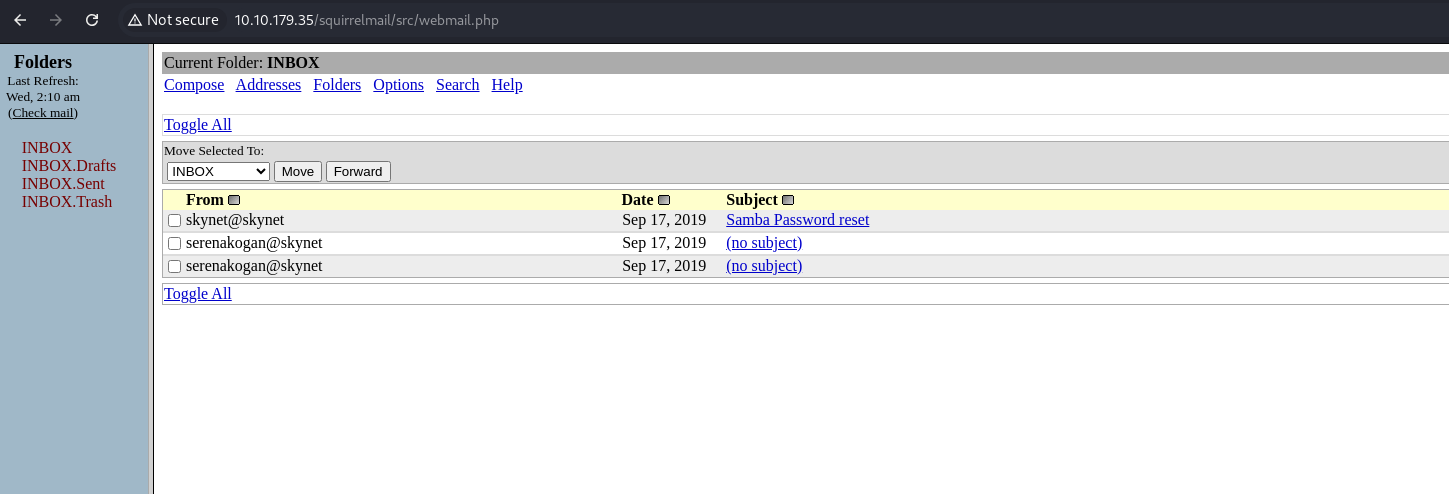Open the Addresses page

[x=268, y=85]
